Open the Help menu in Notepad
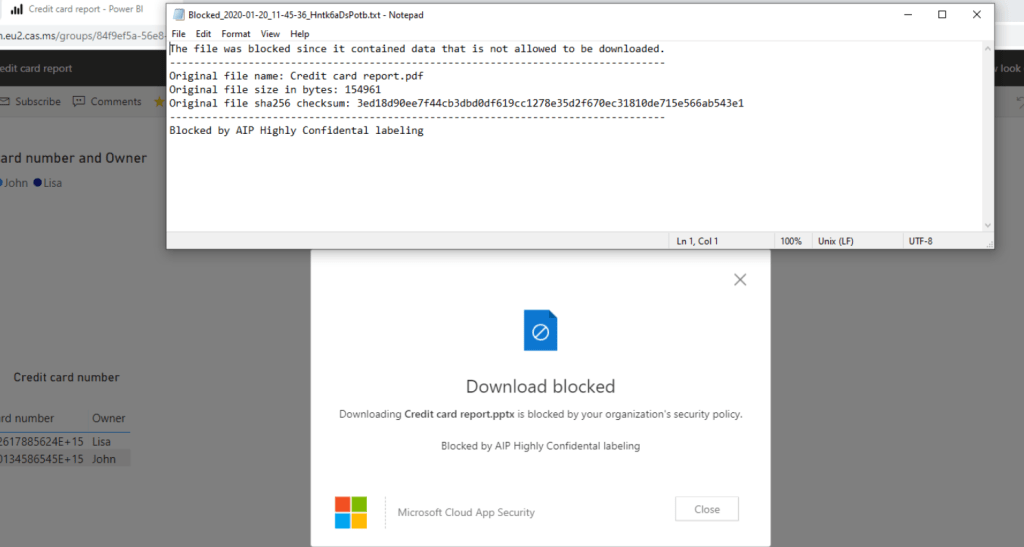This screenshot has height=547, width=1024. (x=299, y=34)
